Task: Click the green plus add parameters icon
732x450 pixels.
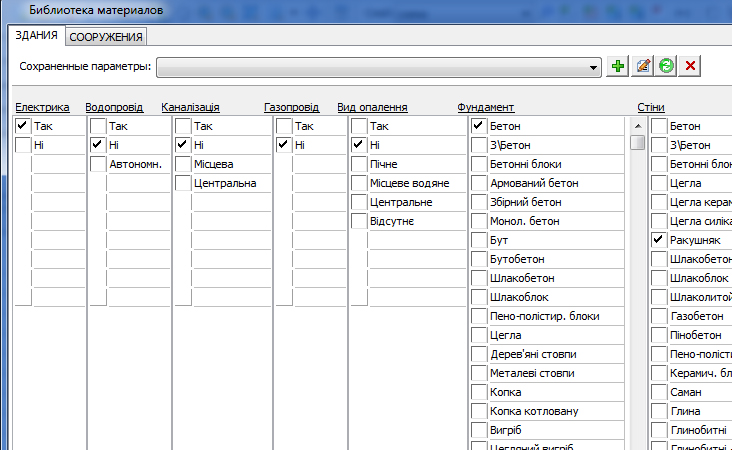Action: click(x=619, y=66)
